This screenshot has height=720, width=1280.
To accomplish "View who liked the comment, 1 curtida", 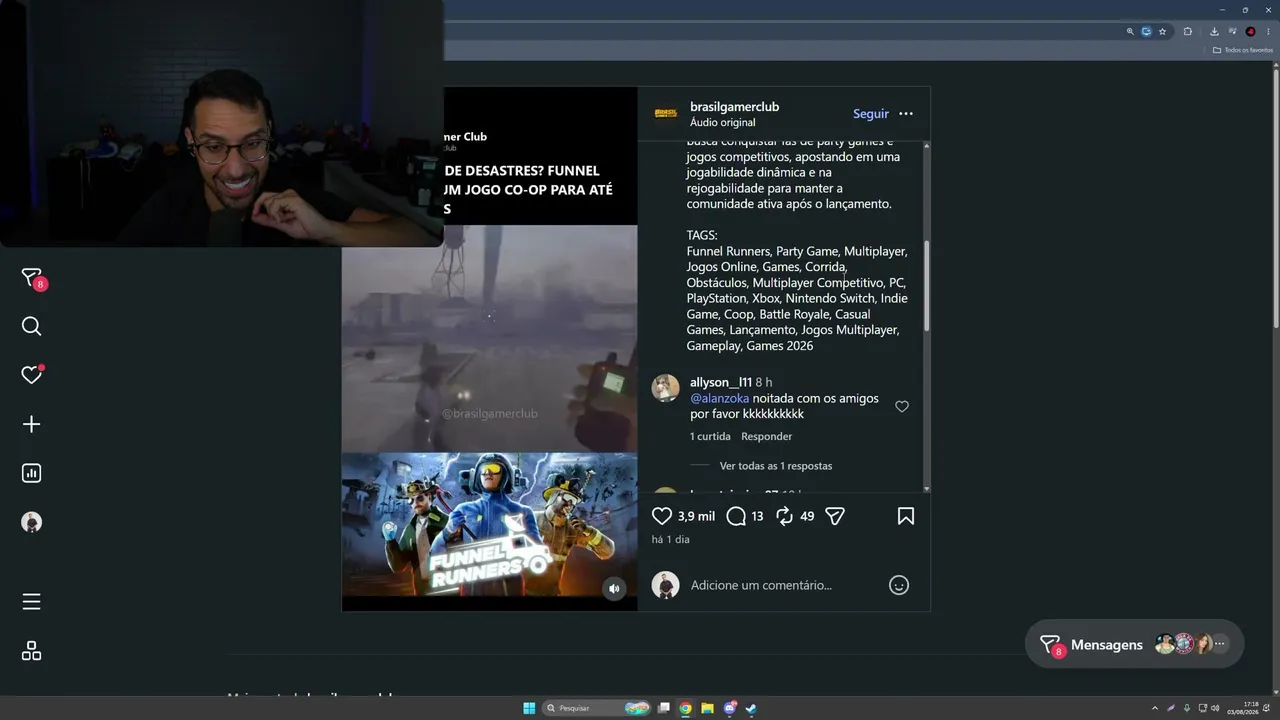I will [x=710, y=436].
